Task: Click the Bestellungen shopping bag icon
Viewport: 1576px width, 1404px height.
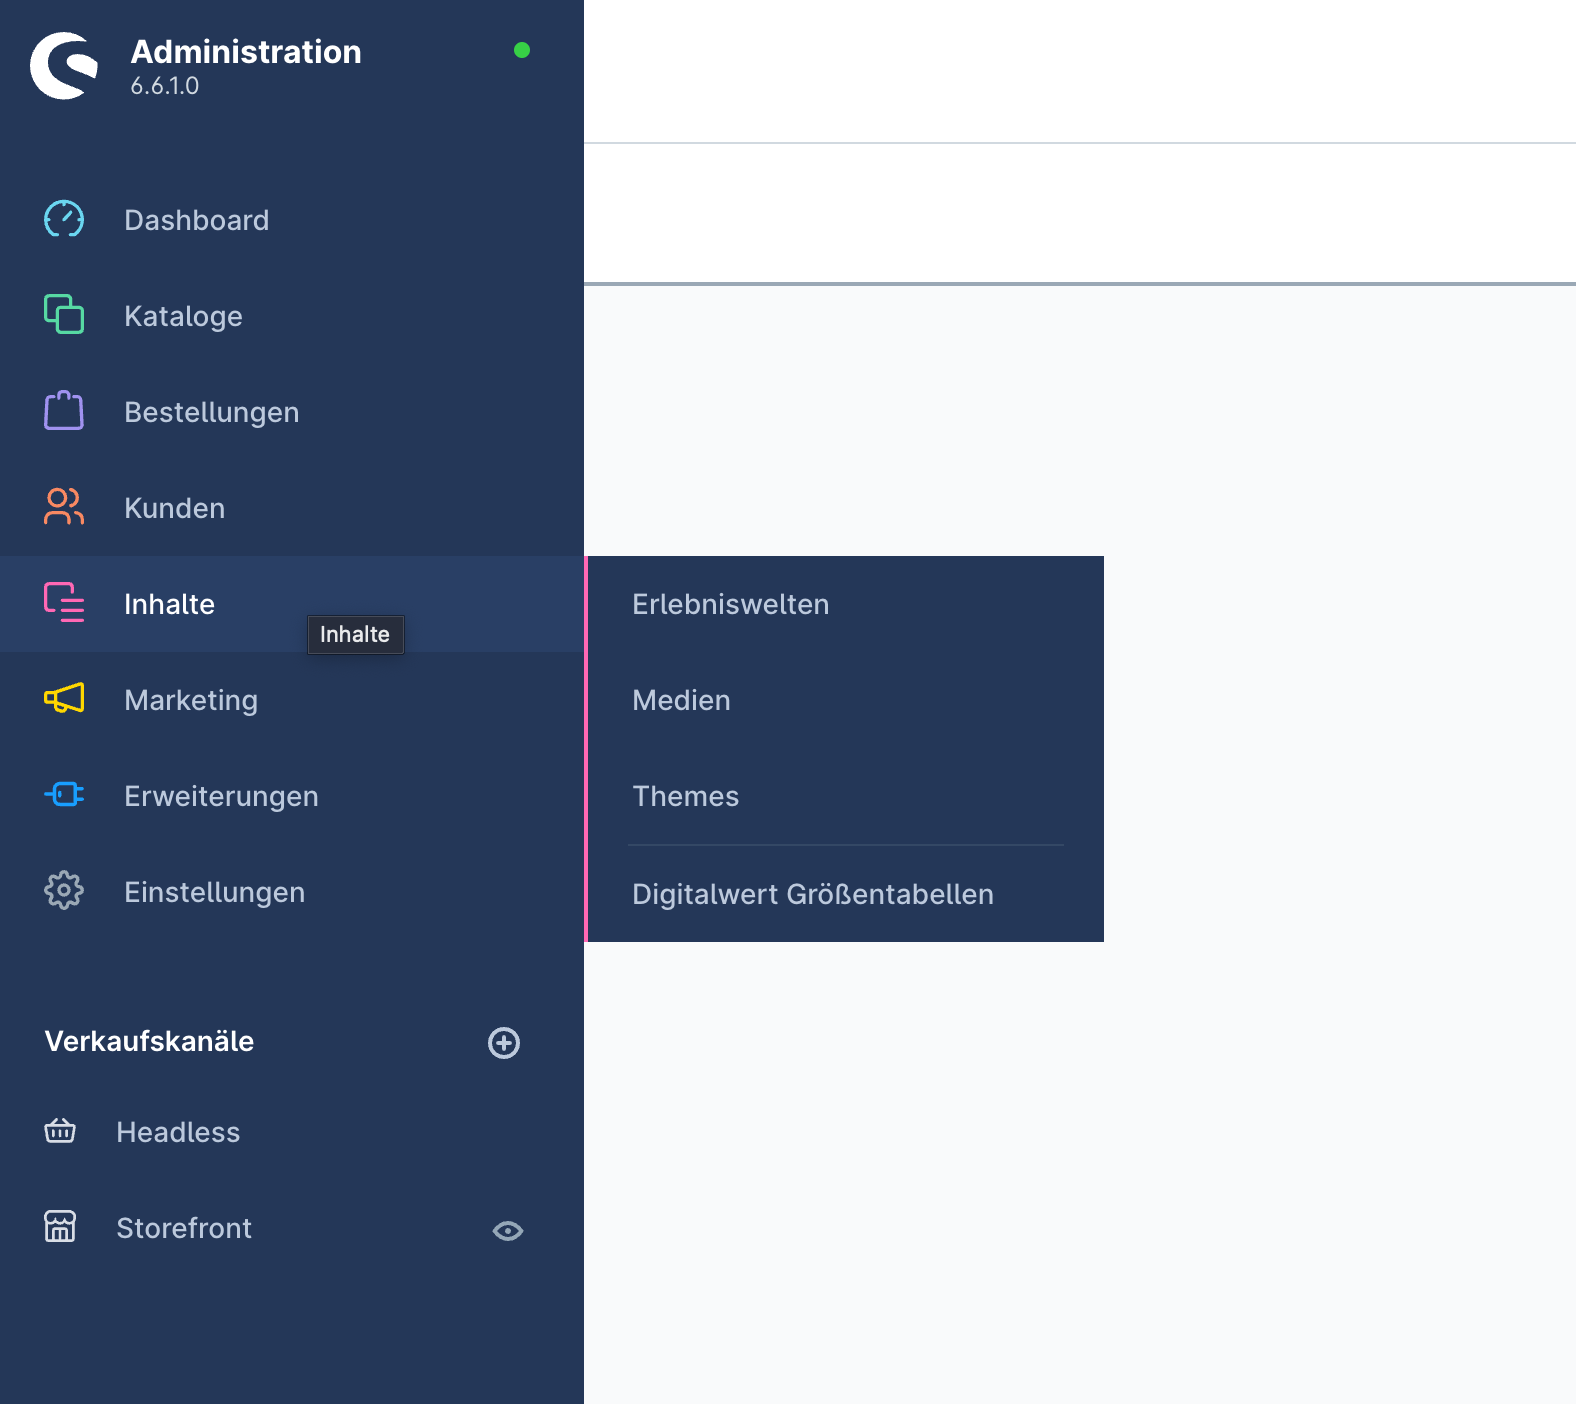Action: tap(64, 411)
